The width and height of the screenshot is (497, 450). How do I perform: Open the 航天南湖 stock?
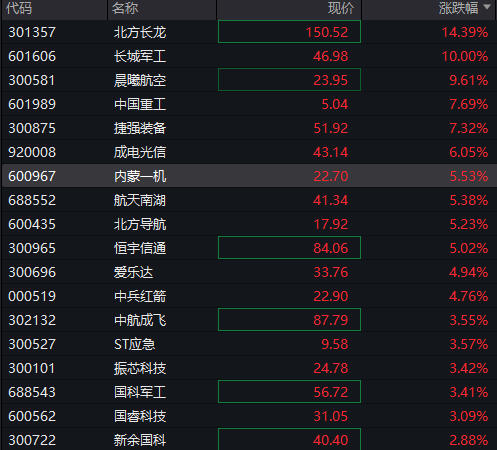tap(140, 200)
